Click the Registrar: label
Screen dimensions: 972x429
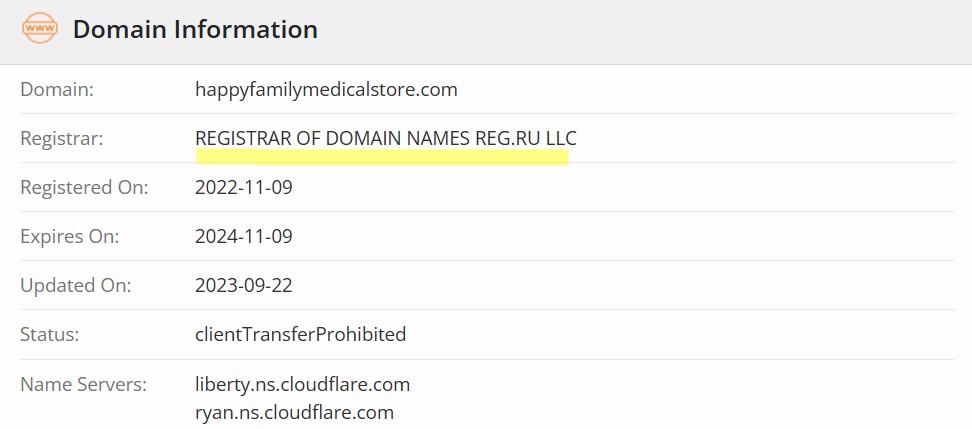tap(62, 138)
